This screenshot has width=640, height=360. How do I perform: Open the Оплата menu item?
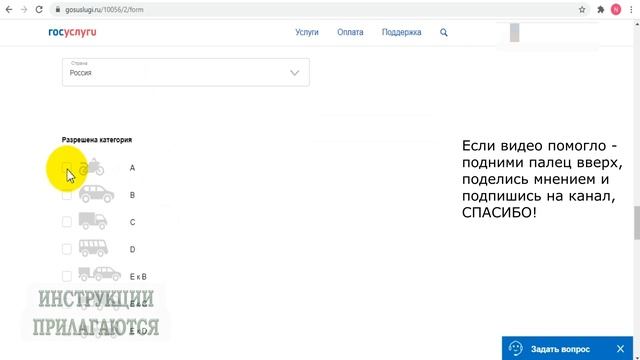coord(350,32)
